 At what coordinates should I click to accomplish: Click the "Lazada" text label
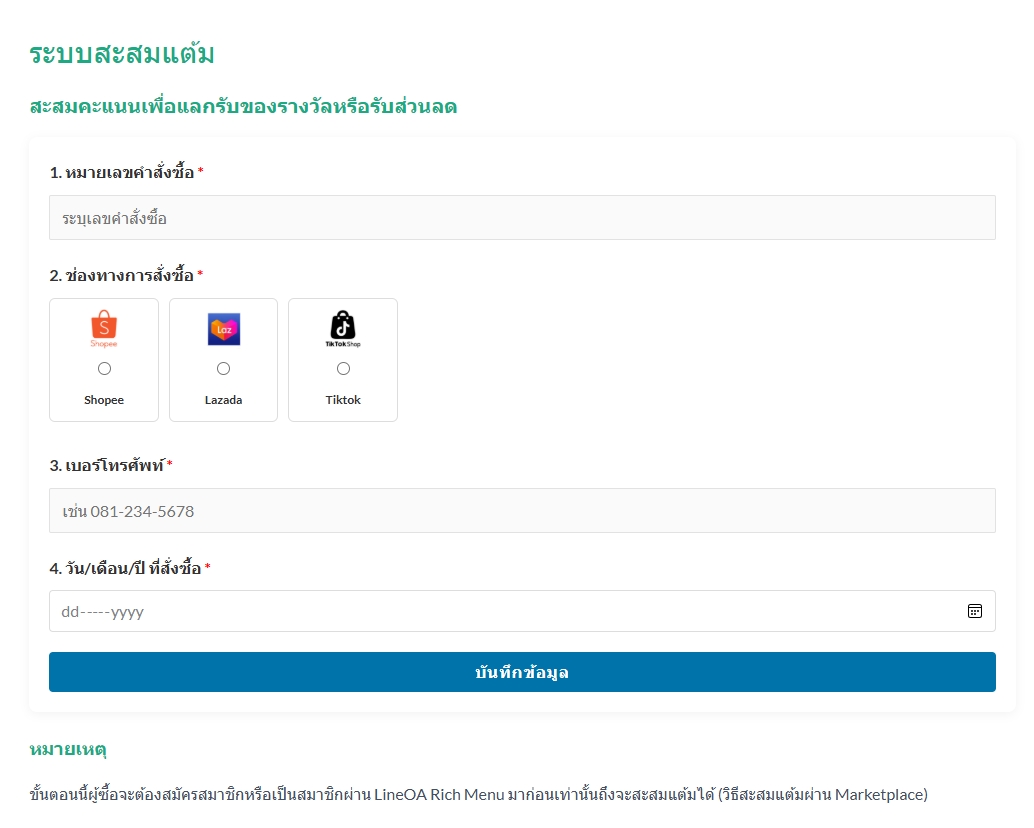223,400
